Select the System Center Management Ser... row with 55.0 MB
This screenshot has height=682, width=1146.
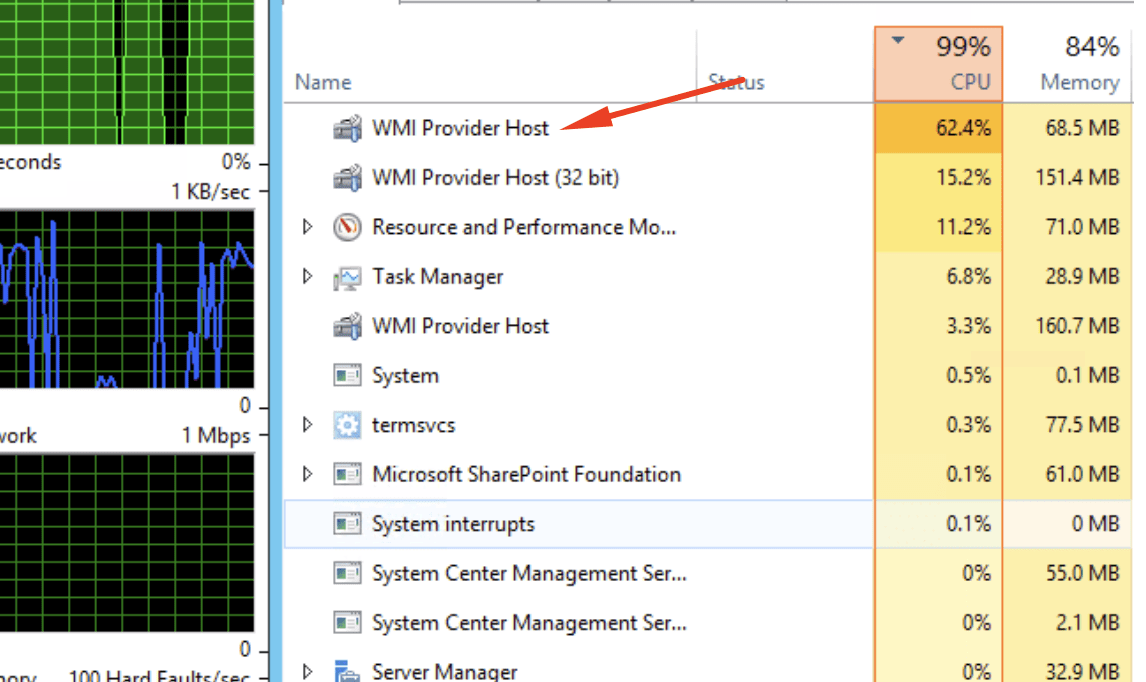(708, 573)
